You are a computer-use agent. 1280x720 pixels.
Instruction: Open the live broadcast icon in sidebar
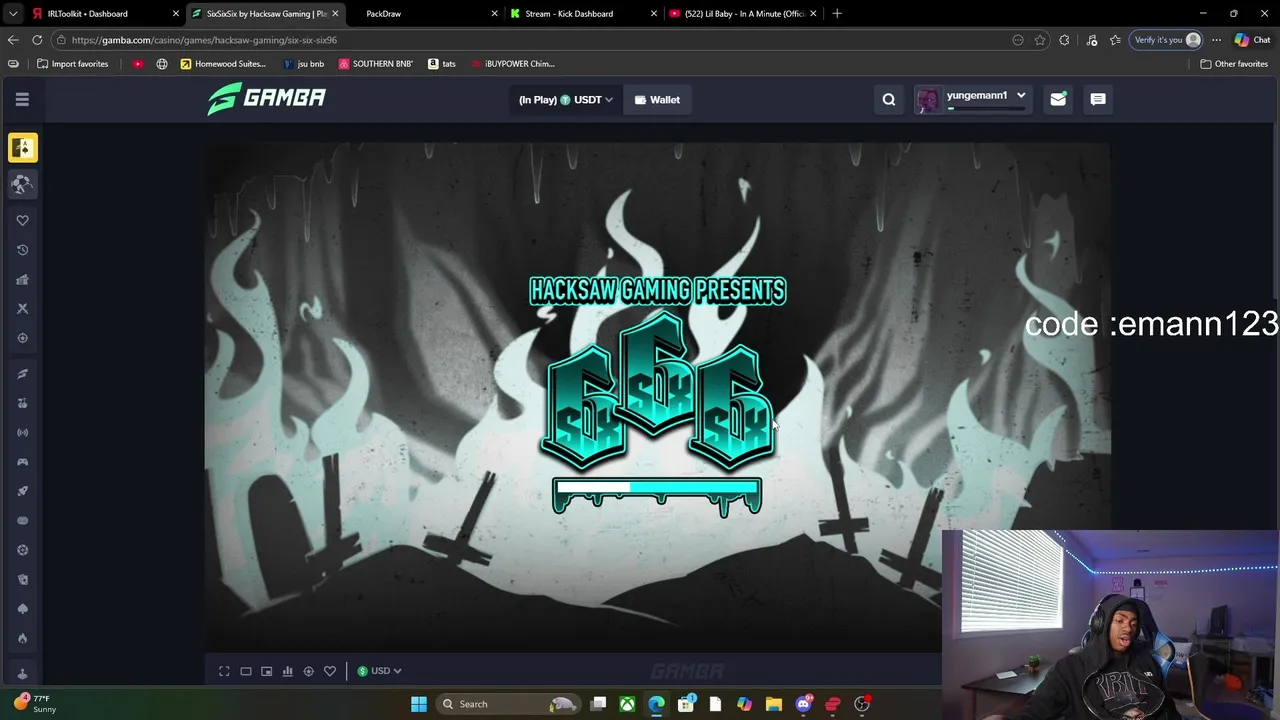coord(22,432)
